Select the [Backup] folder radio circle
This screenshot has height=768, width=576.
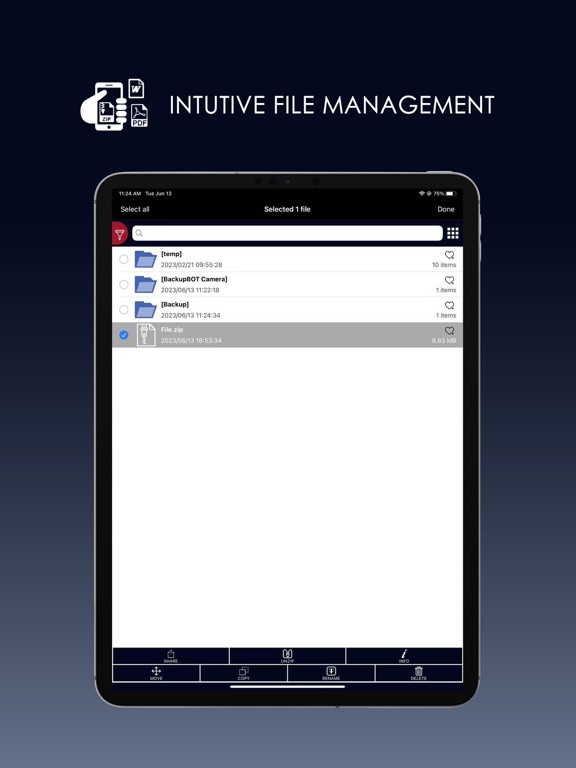pyautogui.click(x=124, y=310)
